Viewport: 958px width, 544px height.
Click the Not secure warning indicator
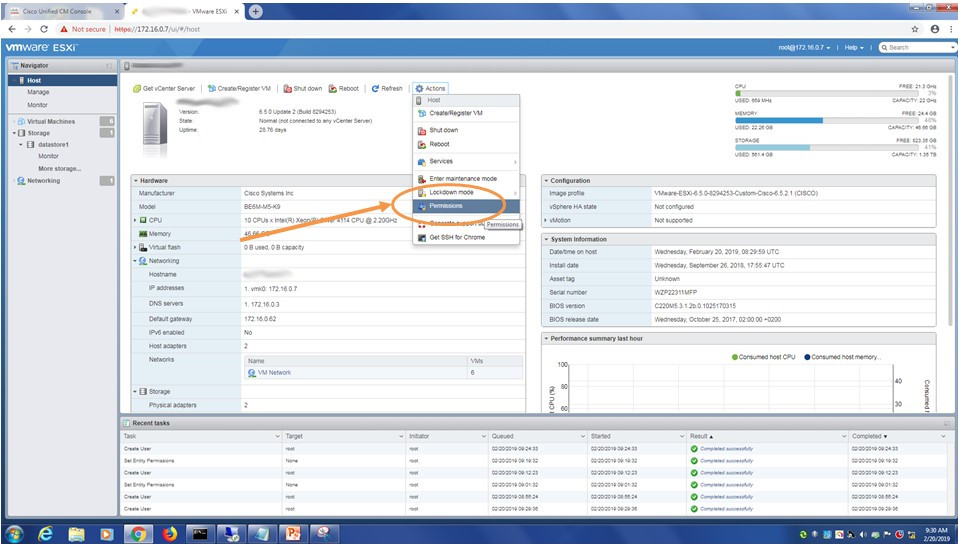click(x=83, y=29)
